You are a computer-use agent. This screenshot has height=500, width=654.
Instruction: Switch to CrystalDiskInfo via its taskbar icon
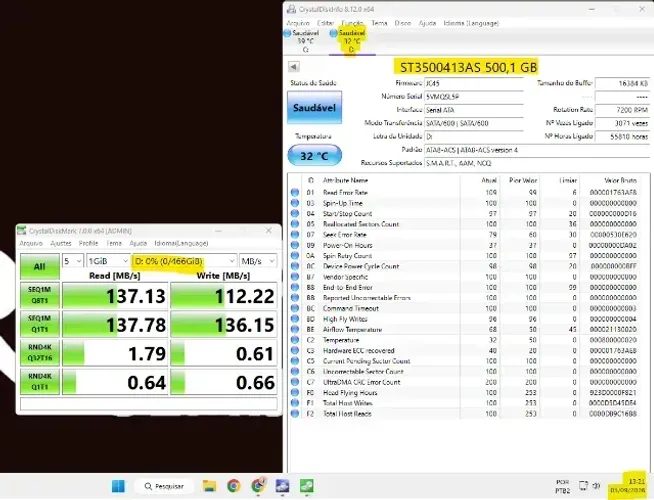click(282, 486)
